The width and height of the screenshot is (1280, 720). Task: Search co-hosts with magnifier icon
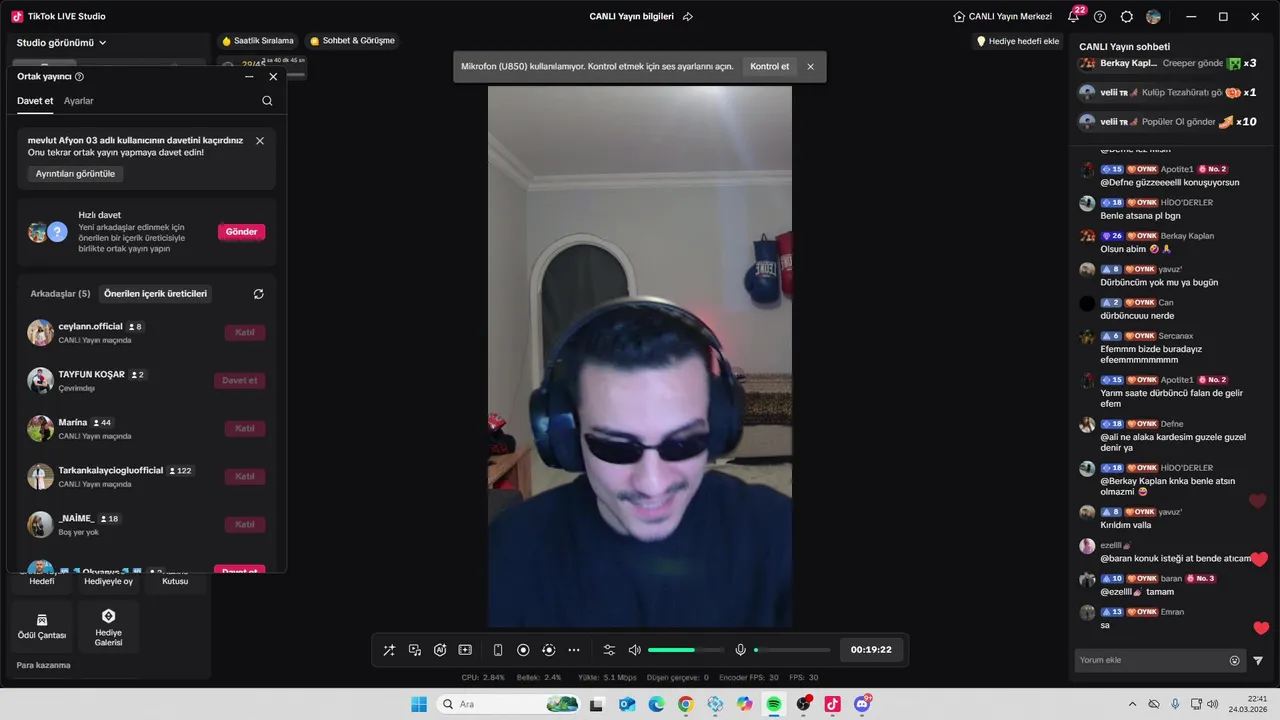[267, 101]
